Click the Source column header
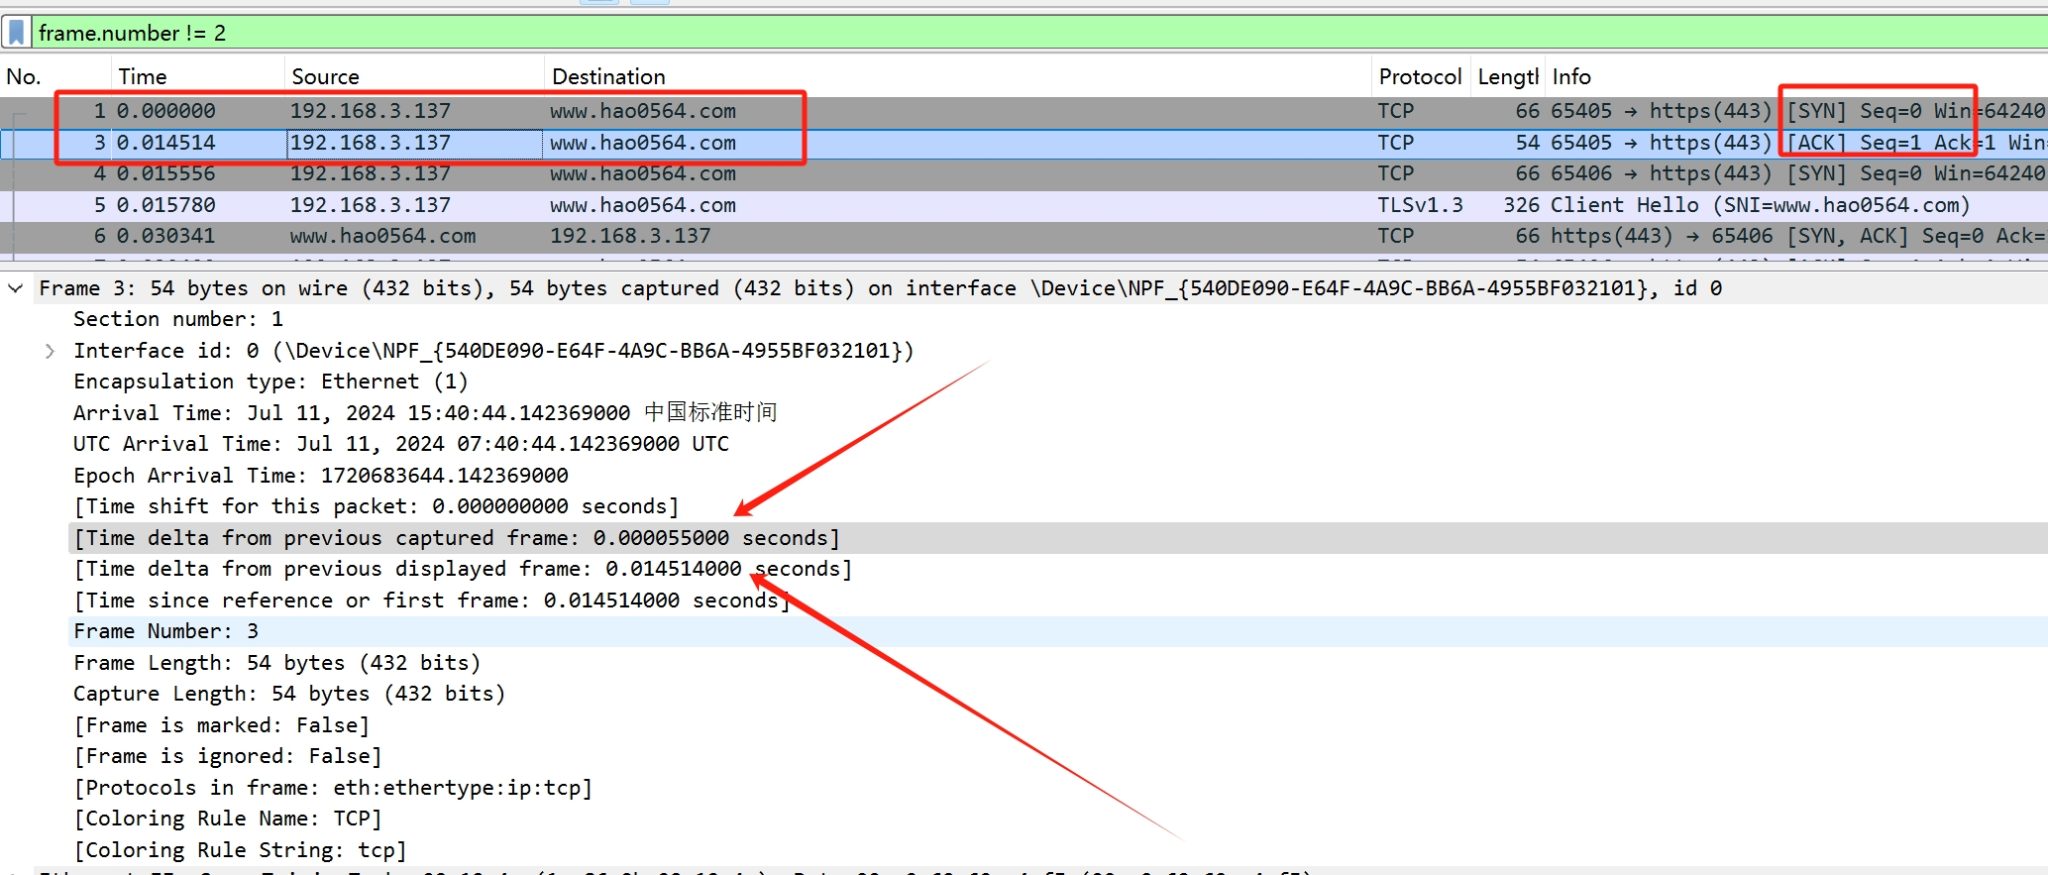 pyautogui.click(x=325, y=77)
